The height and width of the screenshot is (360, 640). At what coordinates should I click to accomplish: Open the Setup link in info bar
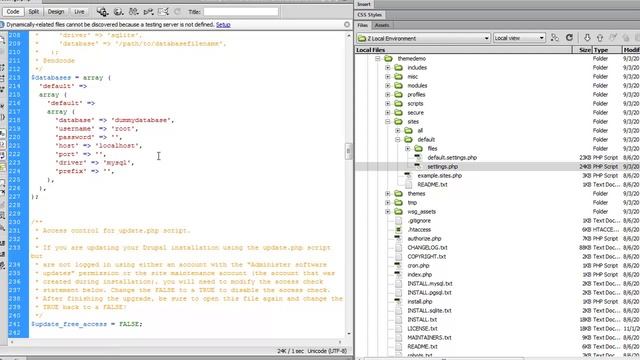(223, 25)
